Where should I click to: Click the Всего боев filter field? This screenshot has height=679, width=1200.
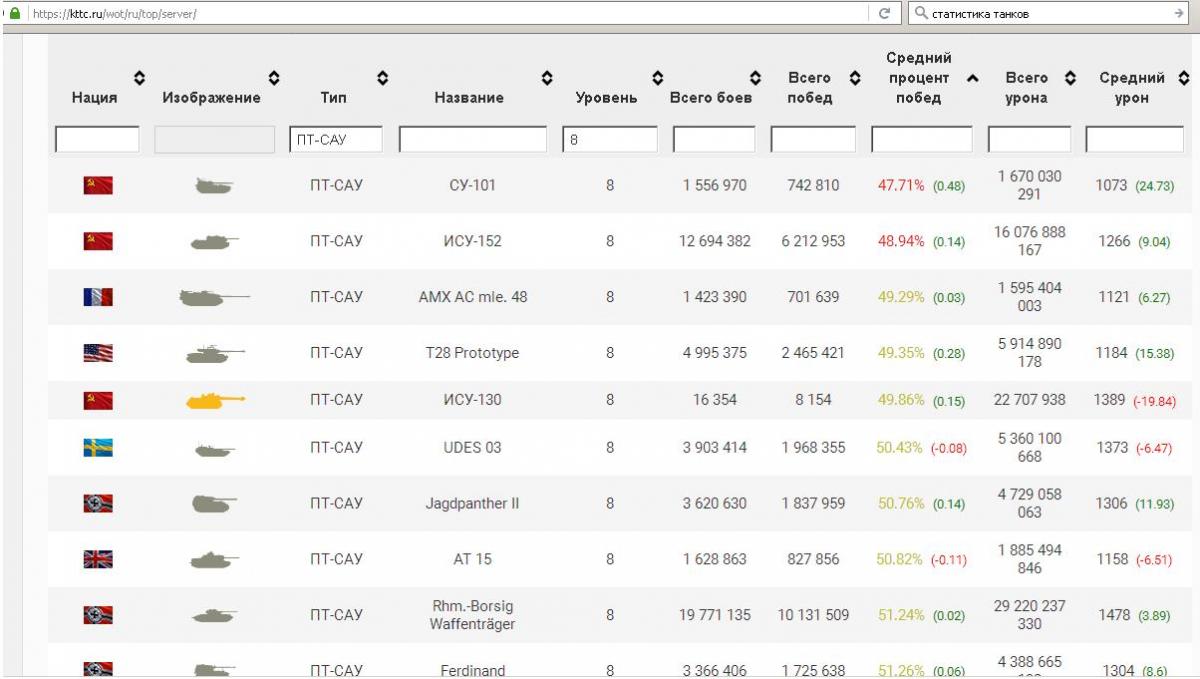pos(714,140)
